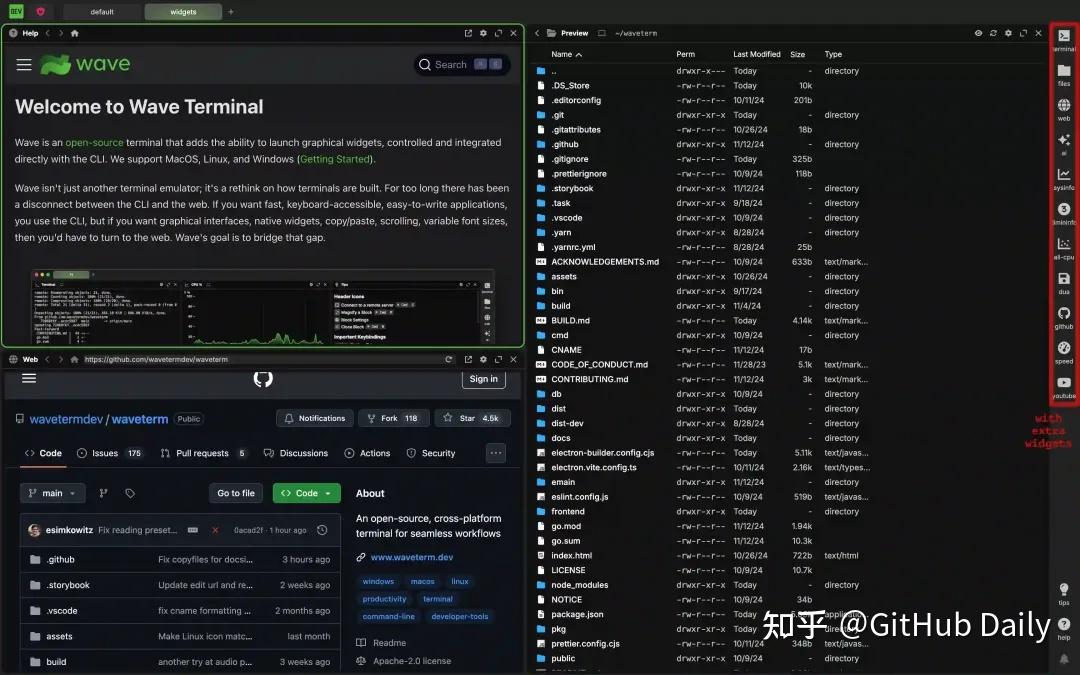Reload the Web block page

pos(448,360)
